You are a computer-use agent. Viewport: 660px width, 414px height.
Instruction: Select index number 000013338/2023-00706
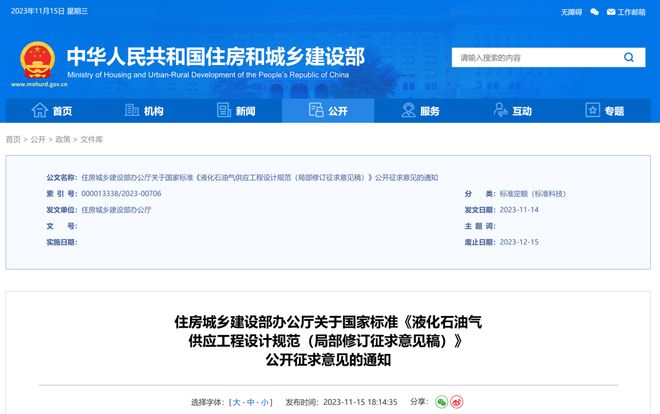[121, 194]
